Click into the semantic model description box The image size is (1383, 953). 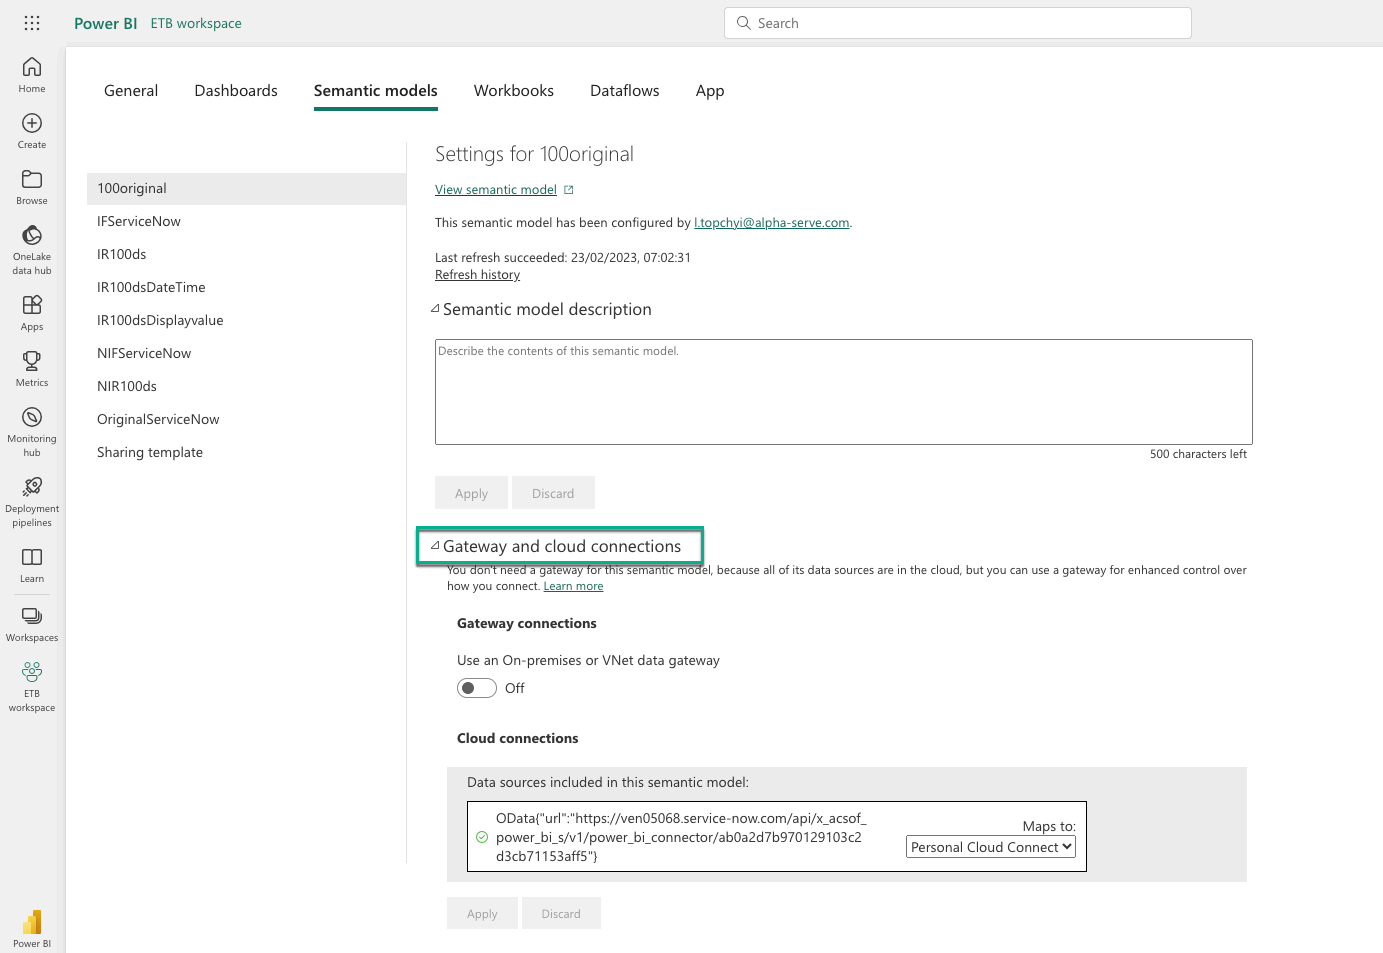pos(843,391)
